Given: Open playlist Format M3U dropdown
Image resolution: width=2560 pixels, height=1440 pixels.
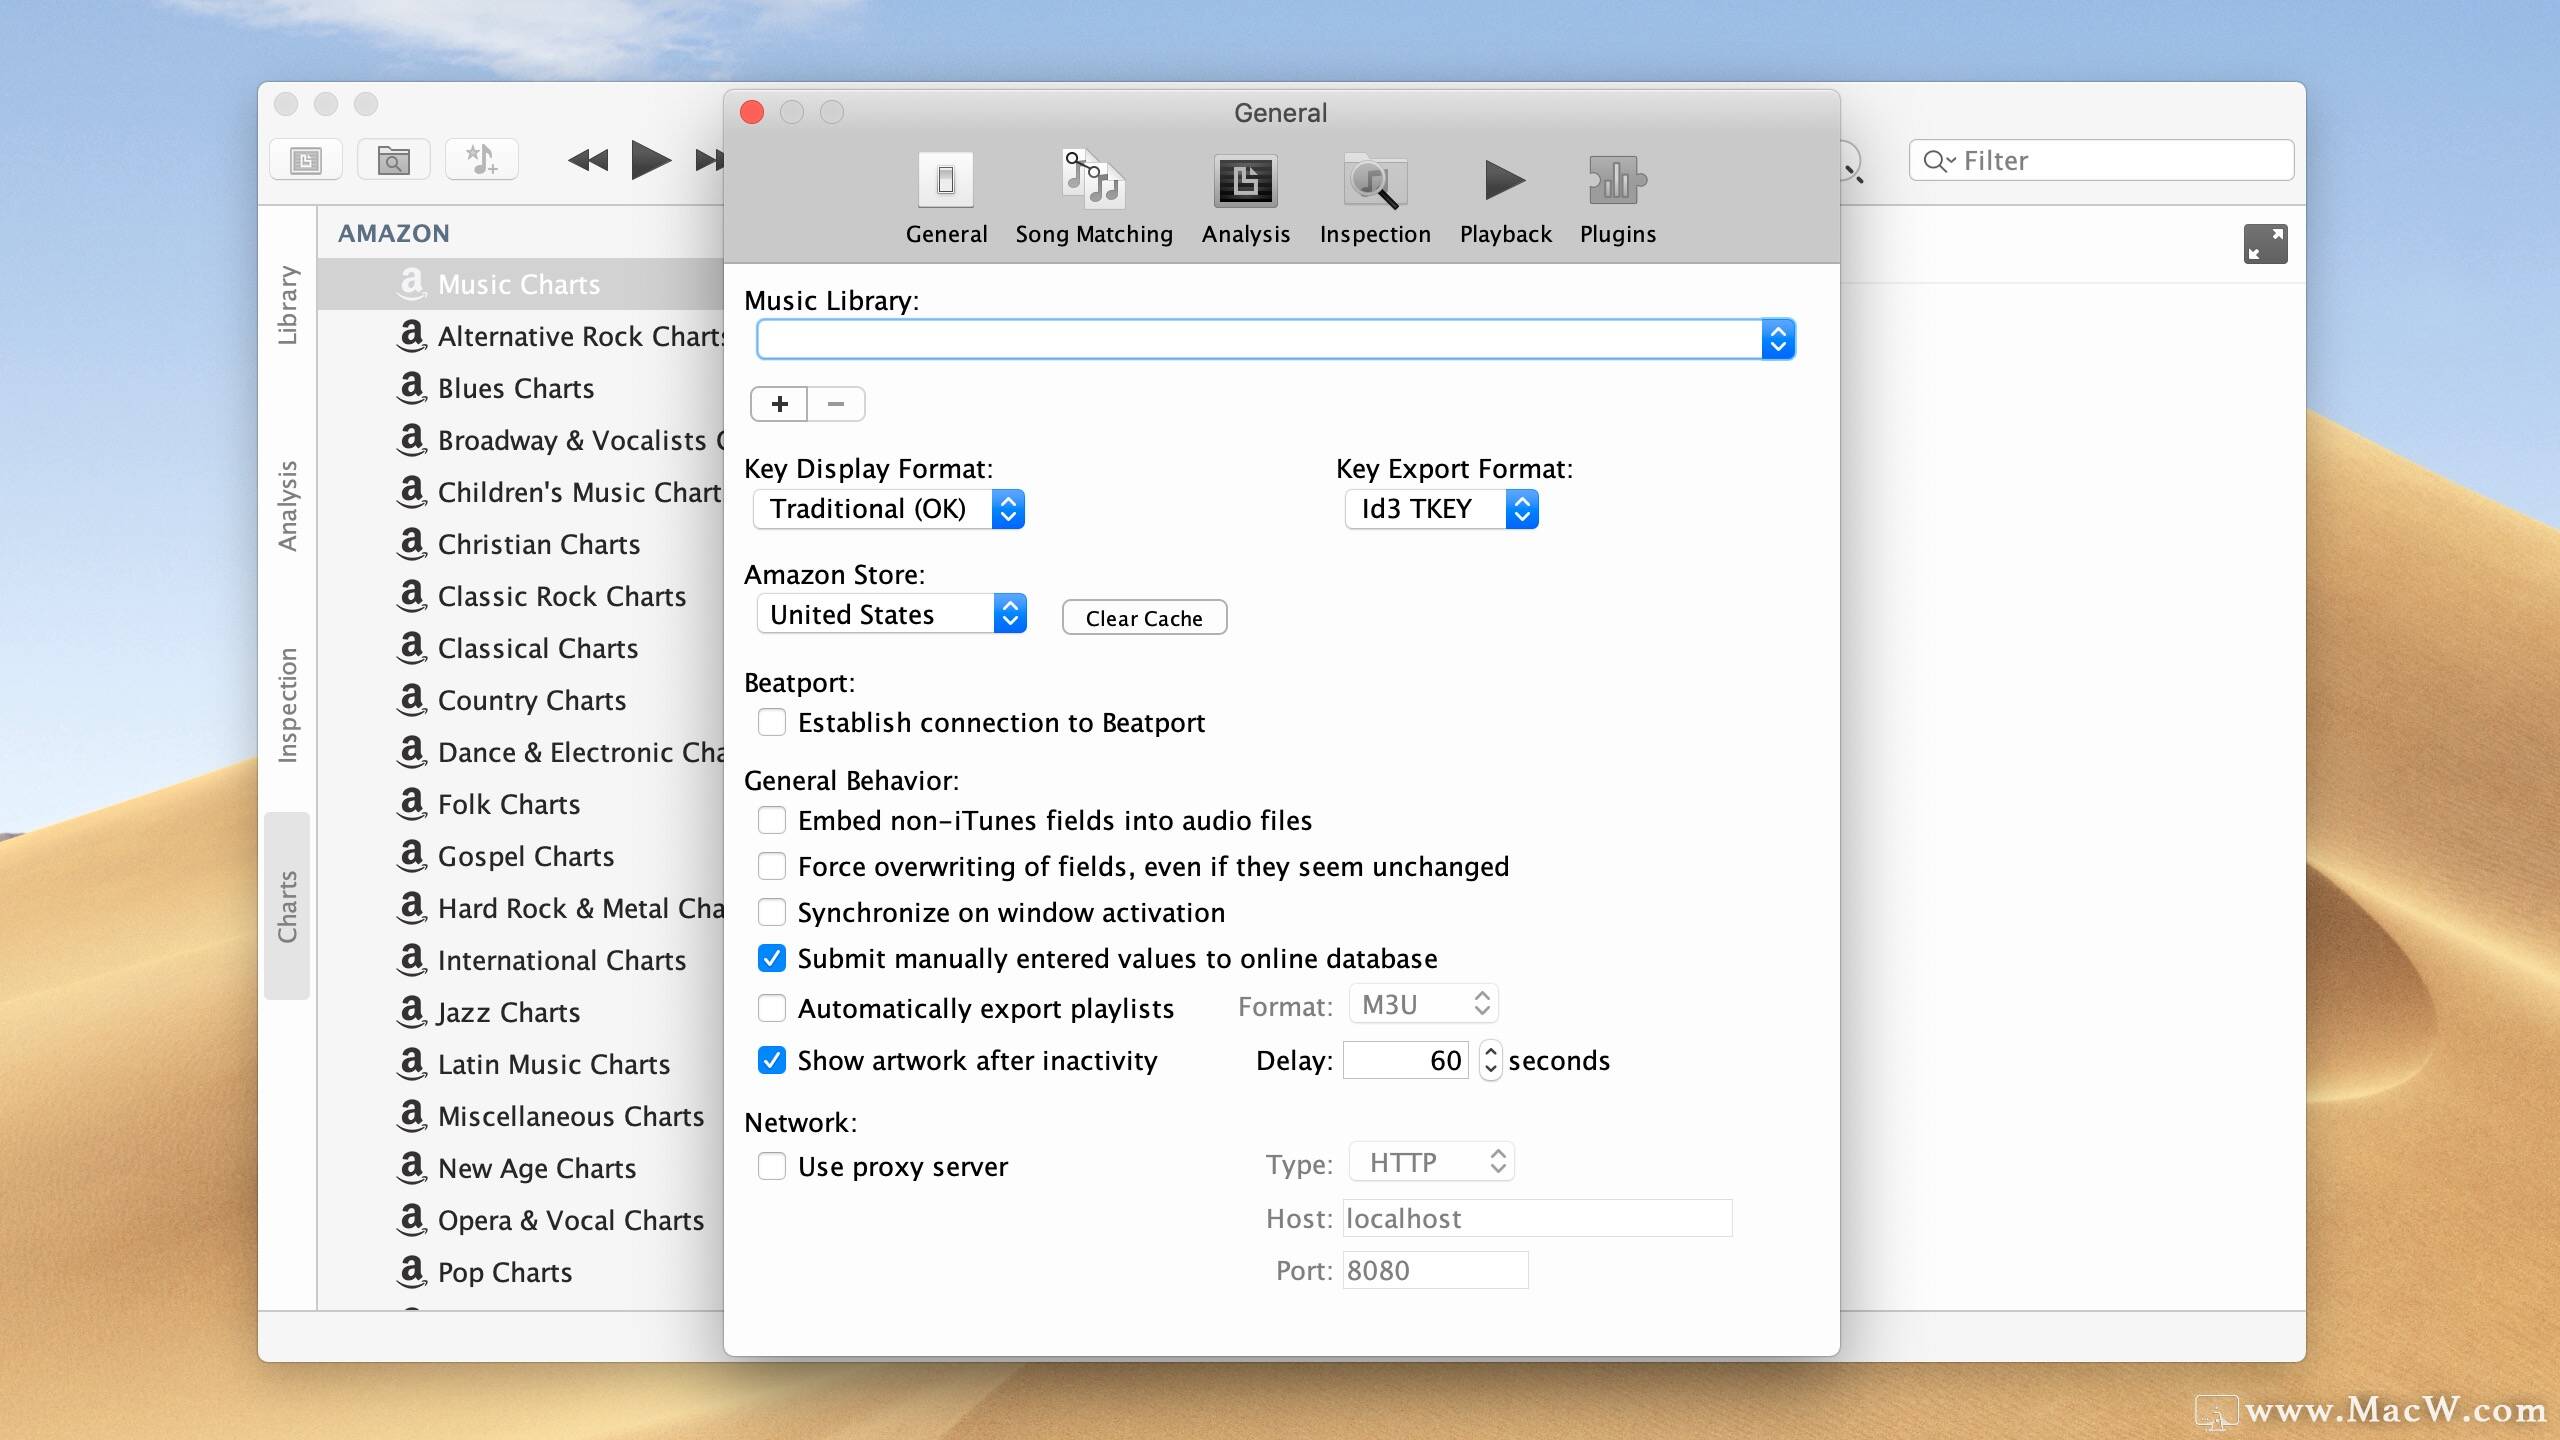Looking at the screenshot, I should (x=1423, y=1004).
